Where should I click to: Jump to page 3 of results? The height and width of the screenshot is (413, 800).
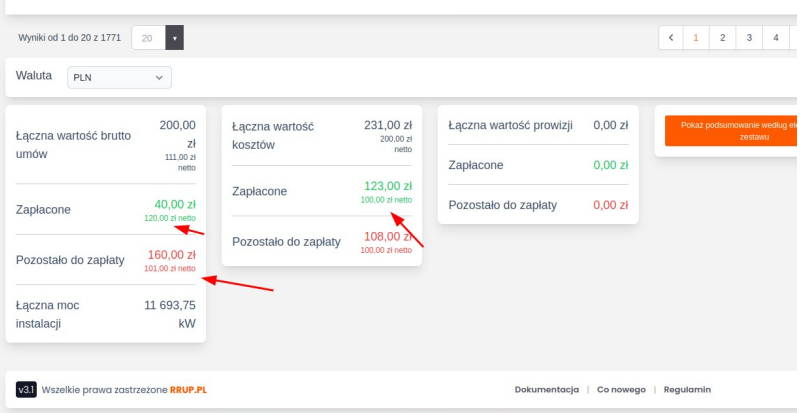(748, 38)
